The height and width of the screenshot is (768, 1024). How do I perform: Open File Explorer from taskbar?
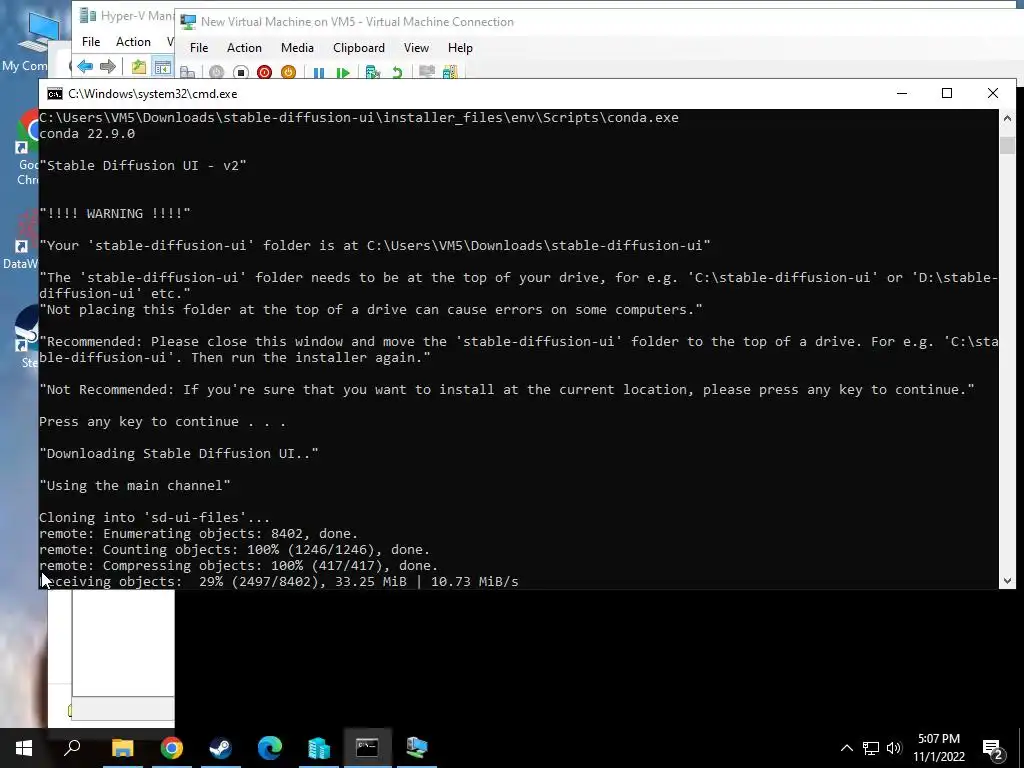pyautogui.click(x=122, y=748)
